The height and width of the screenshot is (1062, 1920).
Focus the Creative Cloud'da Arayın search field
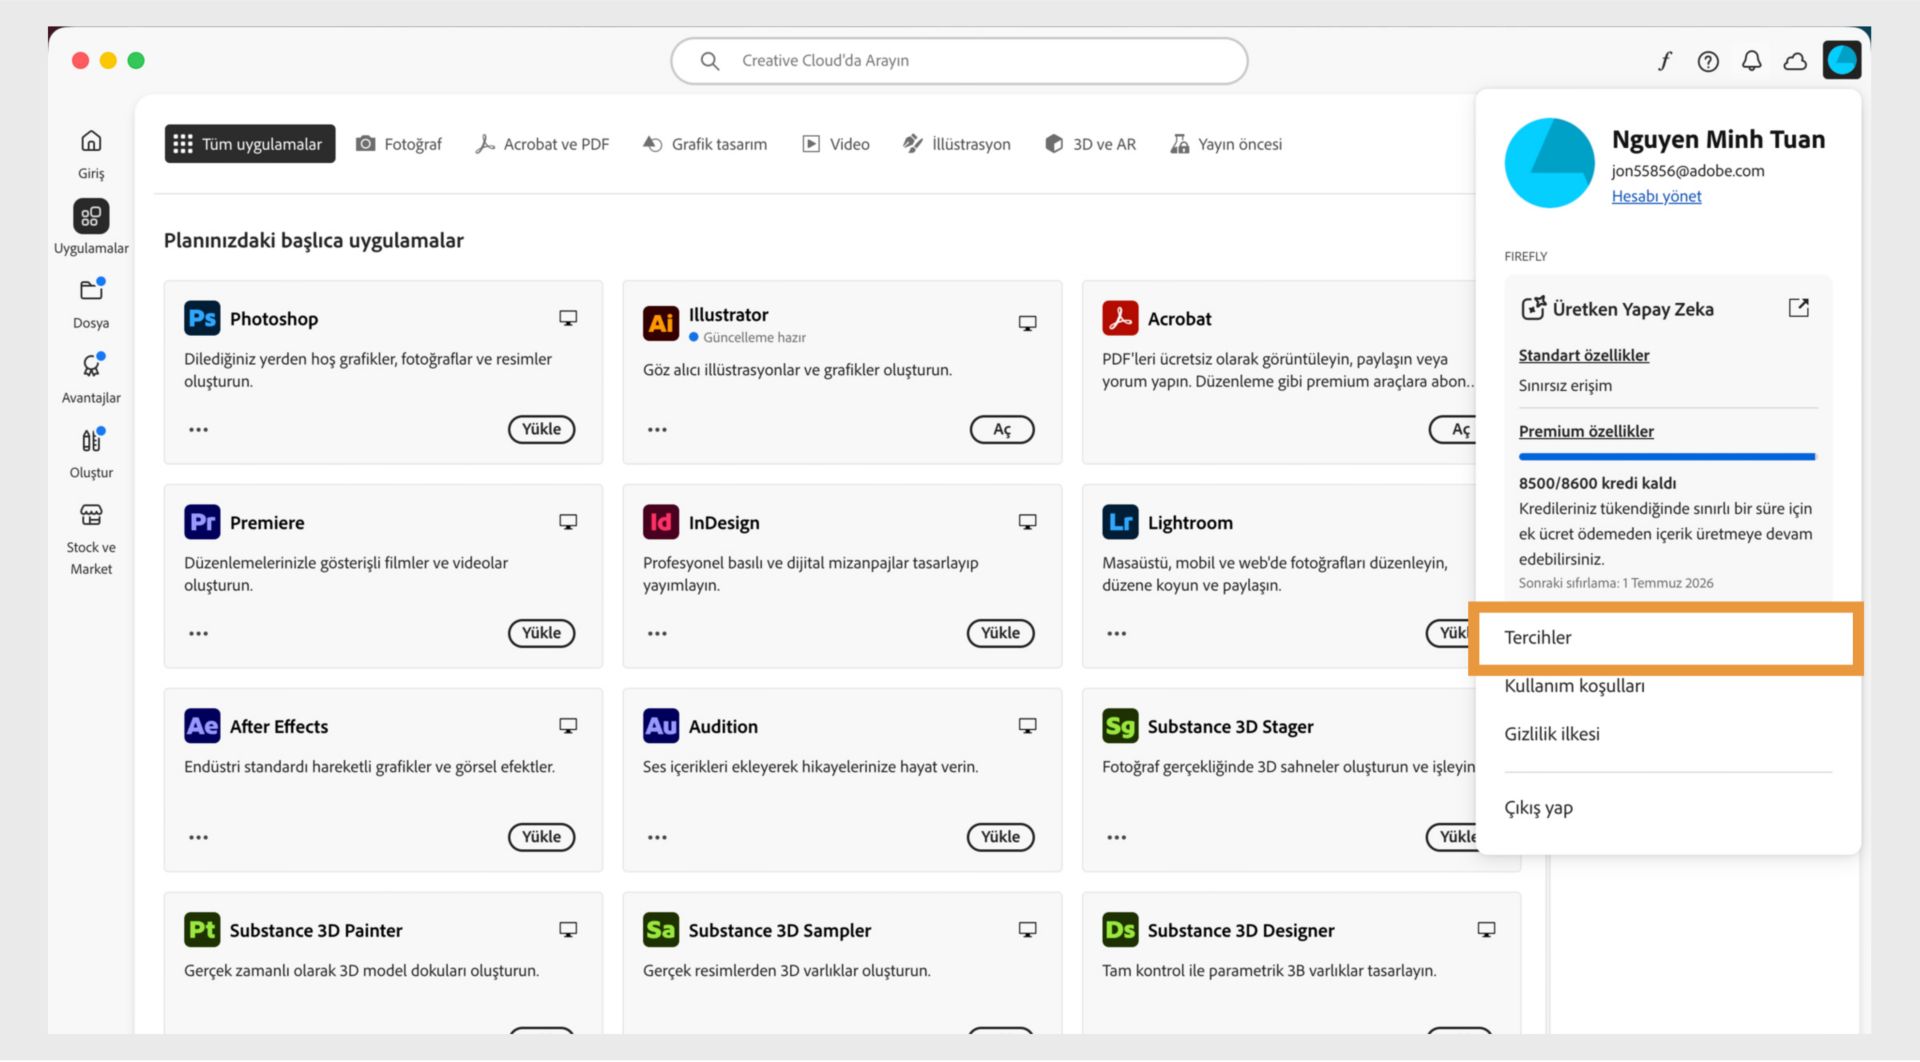tap(959, 61)
